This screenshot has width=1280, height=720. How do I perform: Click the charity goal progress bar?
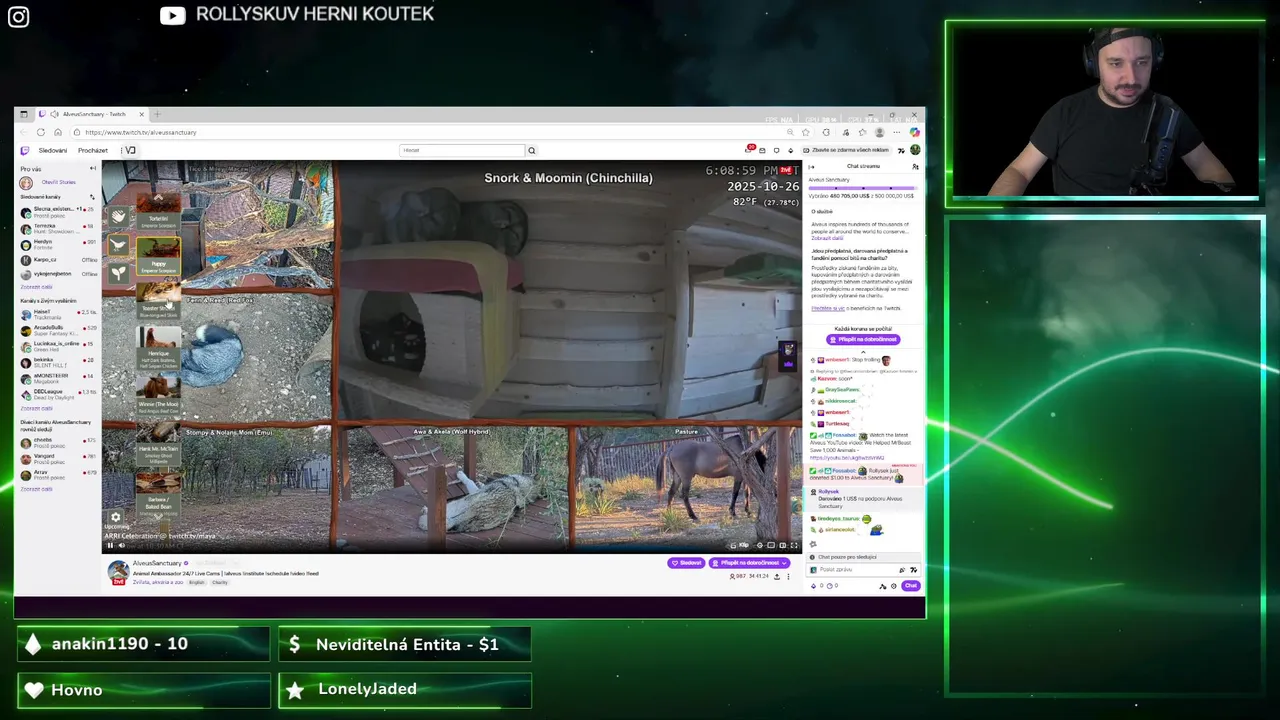pyautogui.click(x=863, y=188)
